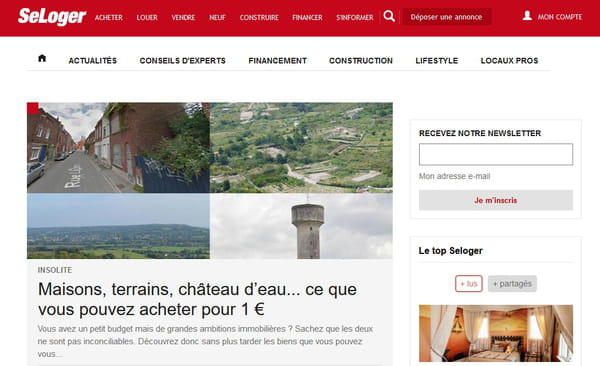Select the '+ lus' toggle
This screenshot has width=600, height=366.
[x=469, y=284]
